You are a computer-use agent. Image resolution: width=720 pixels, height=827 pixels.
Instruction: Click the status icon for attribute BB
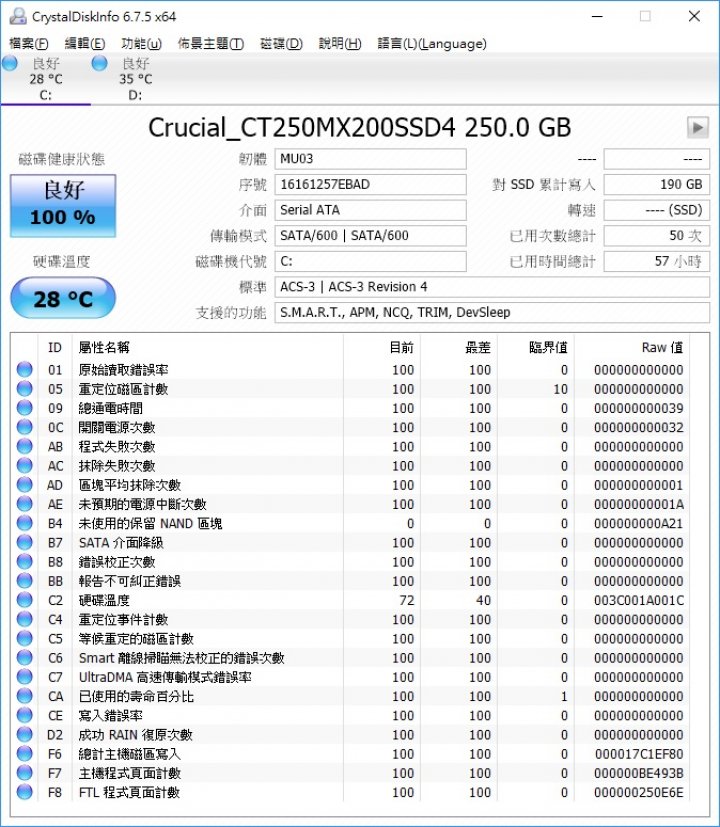pyautogui.click(x=25, y=581)
